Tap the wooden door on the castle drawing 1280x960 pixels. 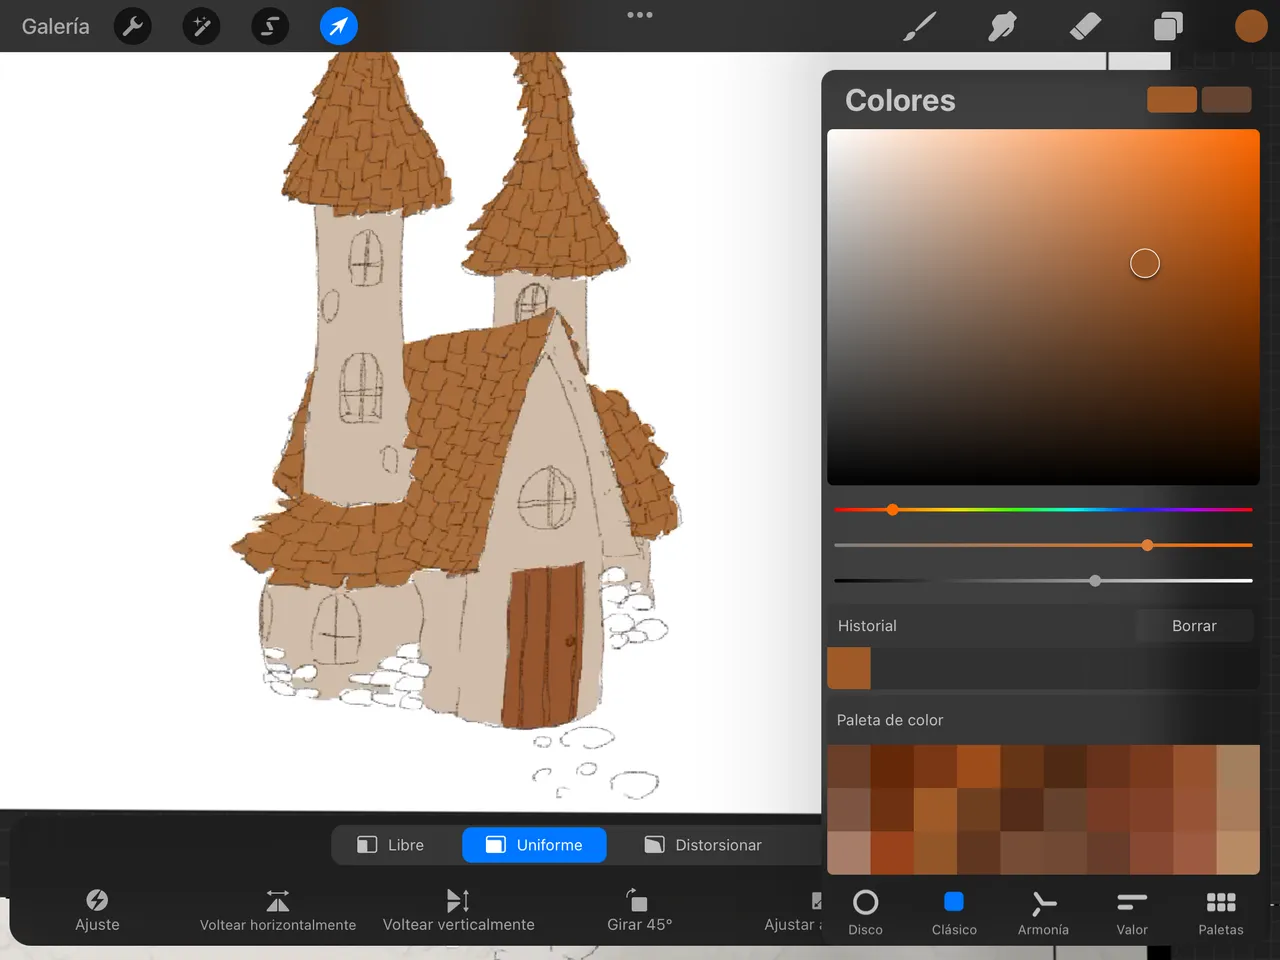(545, 645)
